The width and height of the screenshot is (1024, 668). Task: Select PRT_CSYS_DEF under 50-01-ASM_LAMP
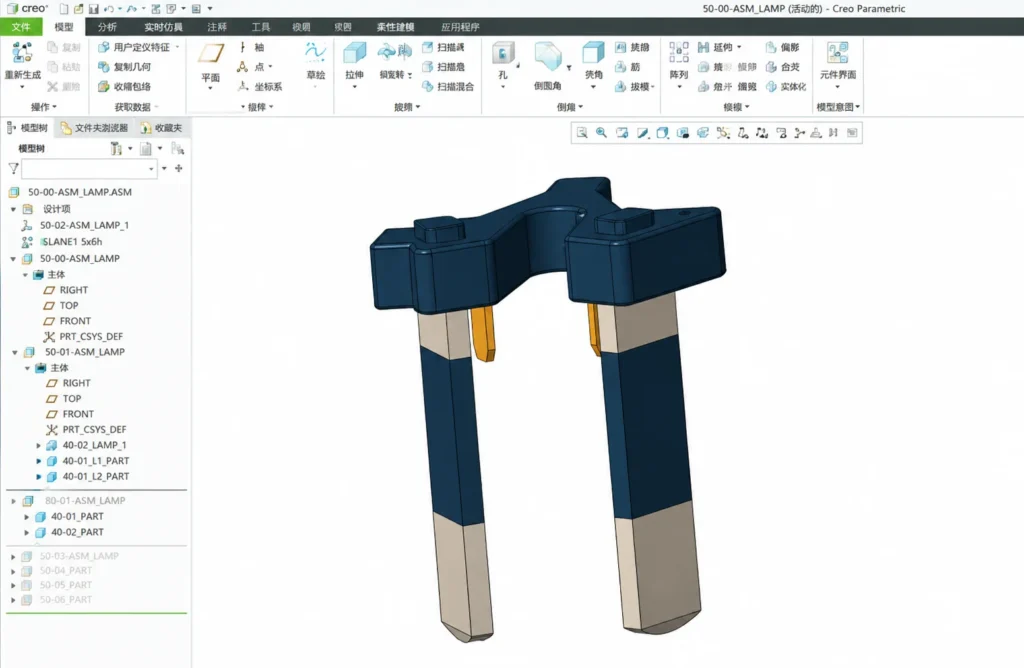[94, 430]
